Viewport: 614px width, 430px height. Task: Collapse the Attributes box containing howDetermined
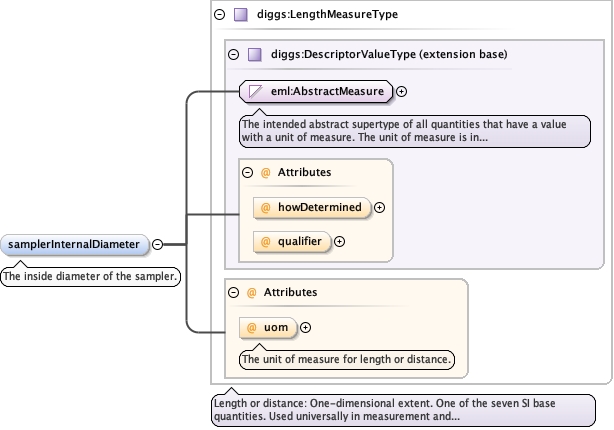[x=248, y=172]
